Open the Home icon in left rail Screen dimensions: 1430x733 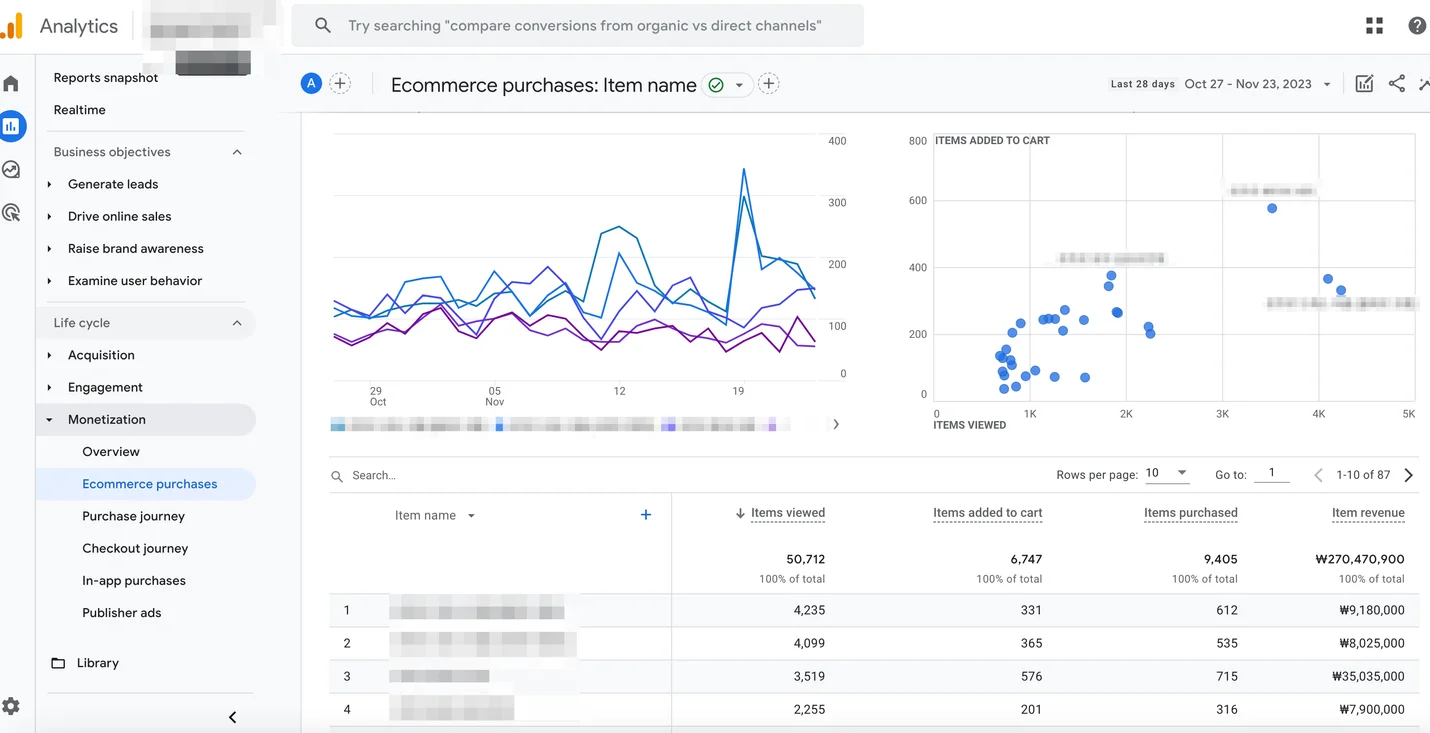[x=11, y=84]
